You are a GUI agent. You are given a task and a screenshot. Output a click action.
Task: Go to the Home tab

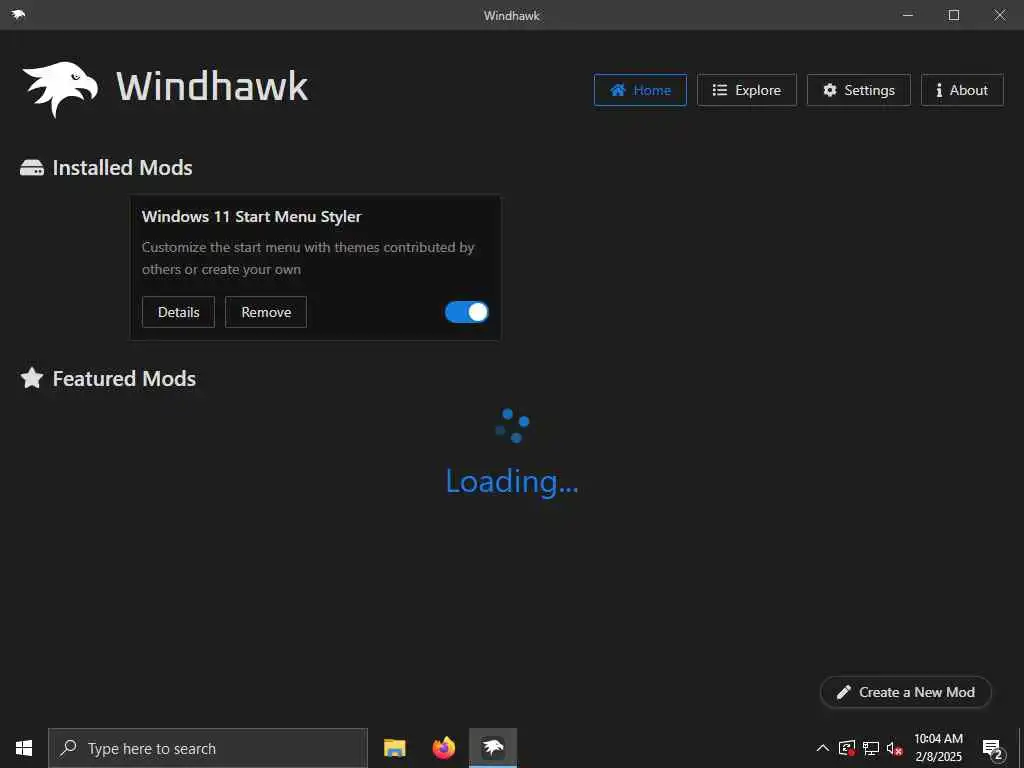click(x=640, y=90)
